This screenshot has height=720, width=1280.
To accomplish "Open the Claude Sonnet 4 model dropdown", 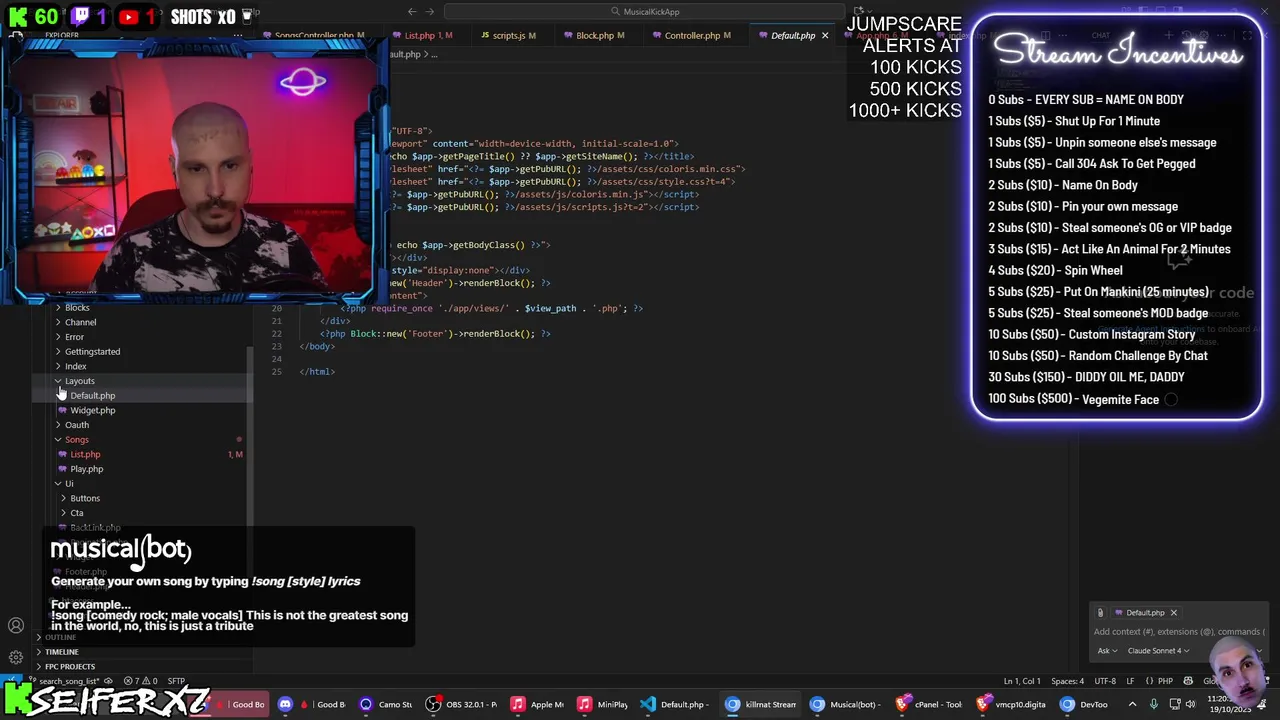I will click(x=1158, y=651).
